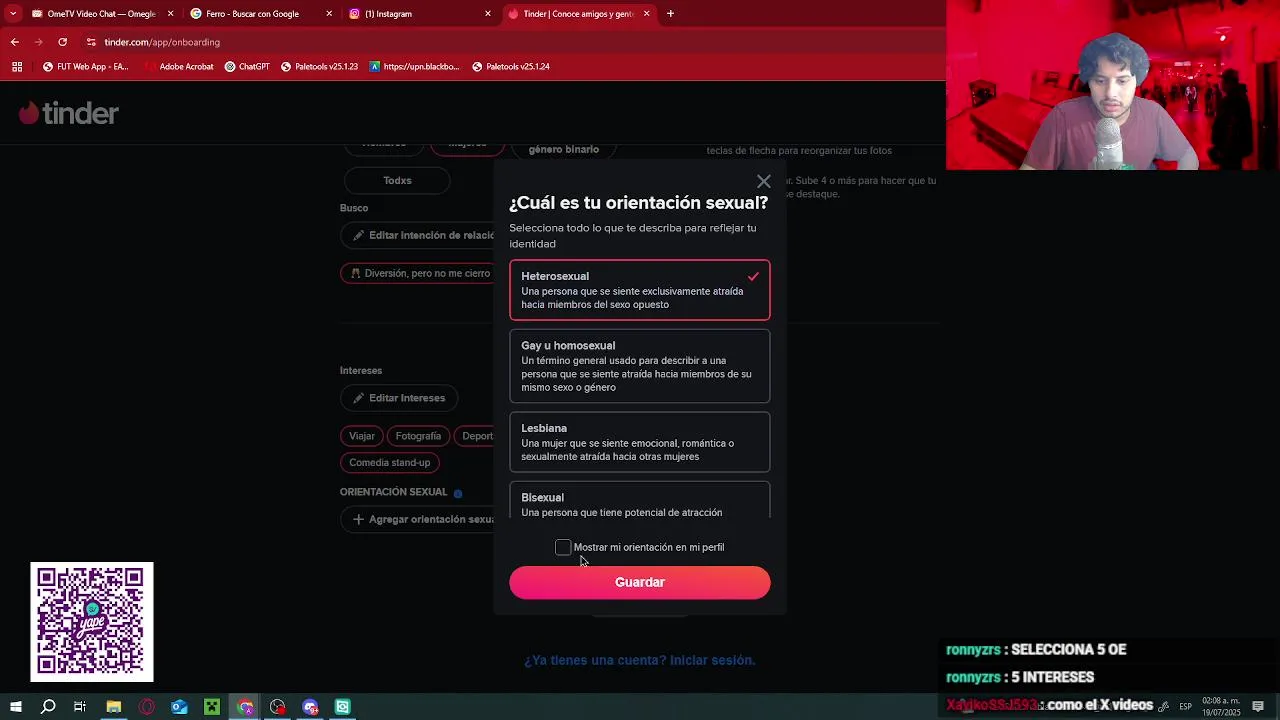Image resolution: width=1280 pixels, height=720 pixels.
Task: Open the Chrome apps grid icon
Action: [x=17, y=67]
